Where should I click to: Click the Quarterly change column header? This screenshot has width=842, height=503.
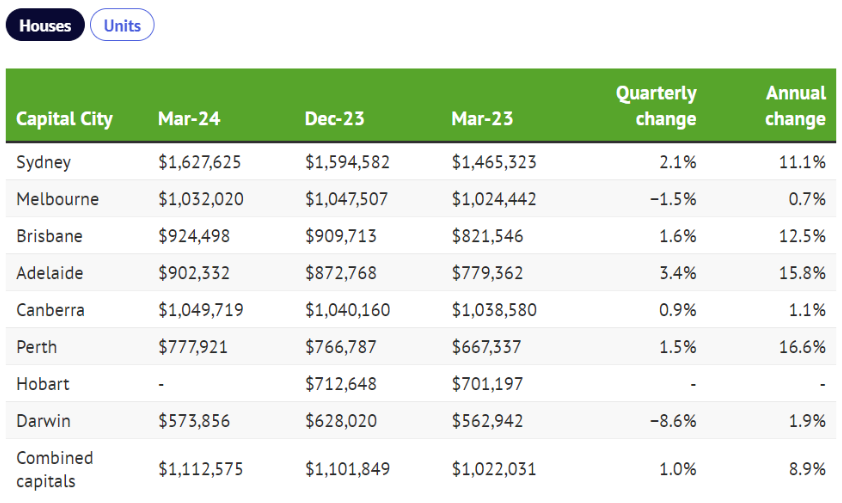click(x=656, y=106)
